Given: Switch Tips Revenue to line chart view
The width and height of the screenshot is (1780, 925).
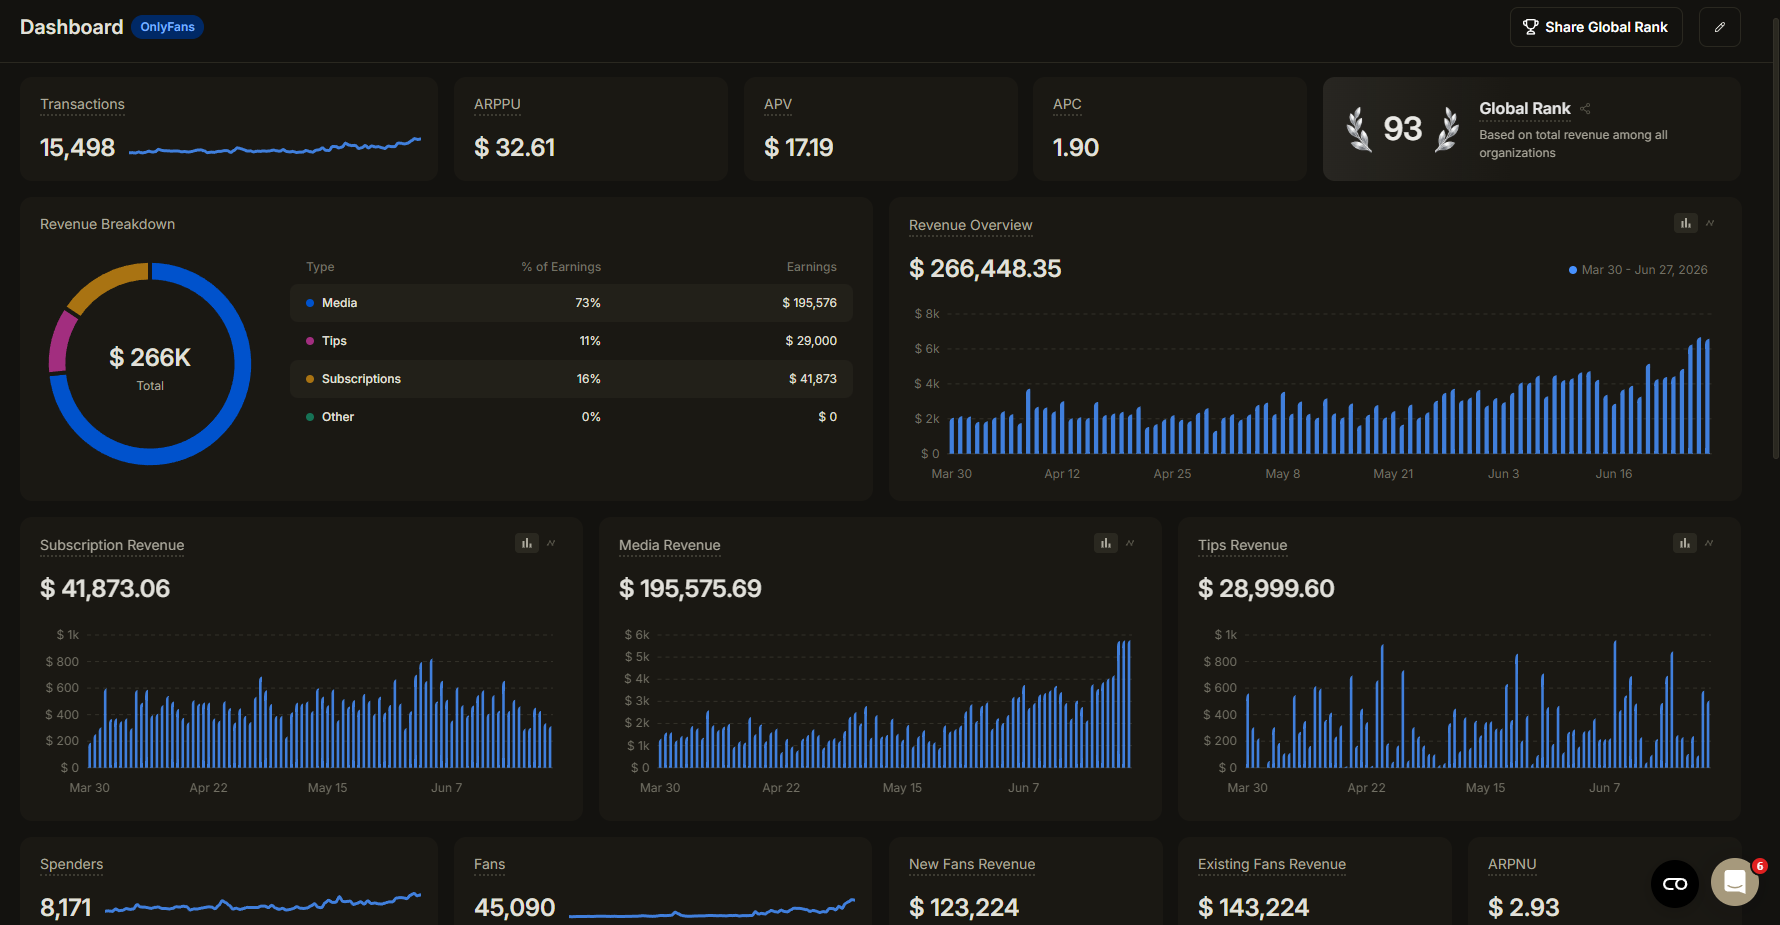Looking at the screenshot, I should pyautogui.click(x=1709, y=543).
